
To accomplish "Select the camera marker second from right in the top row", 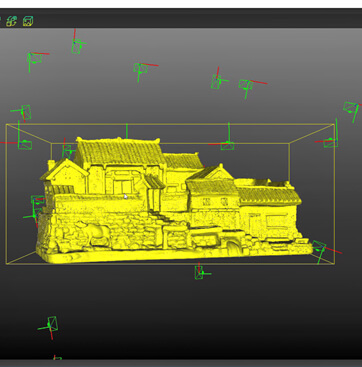I will tap(217, 80).
